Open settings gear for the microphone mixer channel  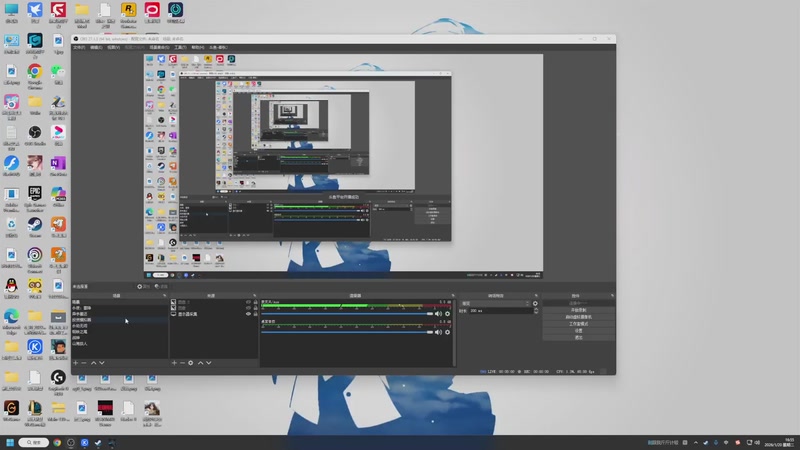tap(447, 314)
